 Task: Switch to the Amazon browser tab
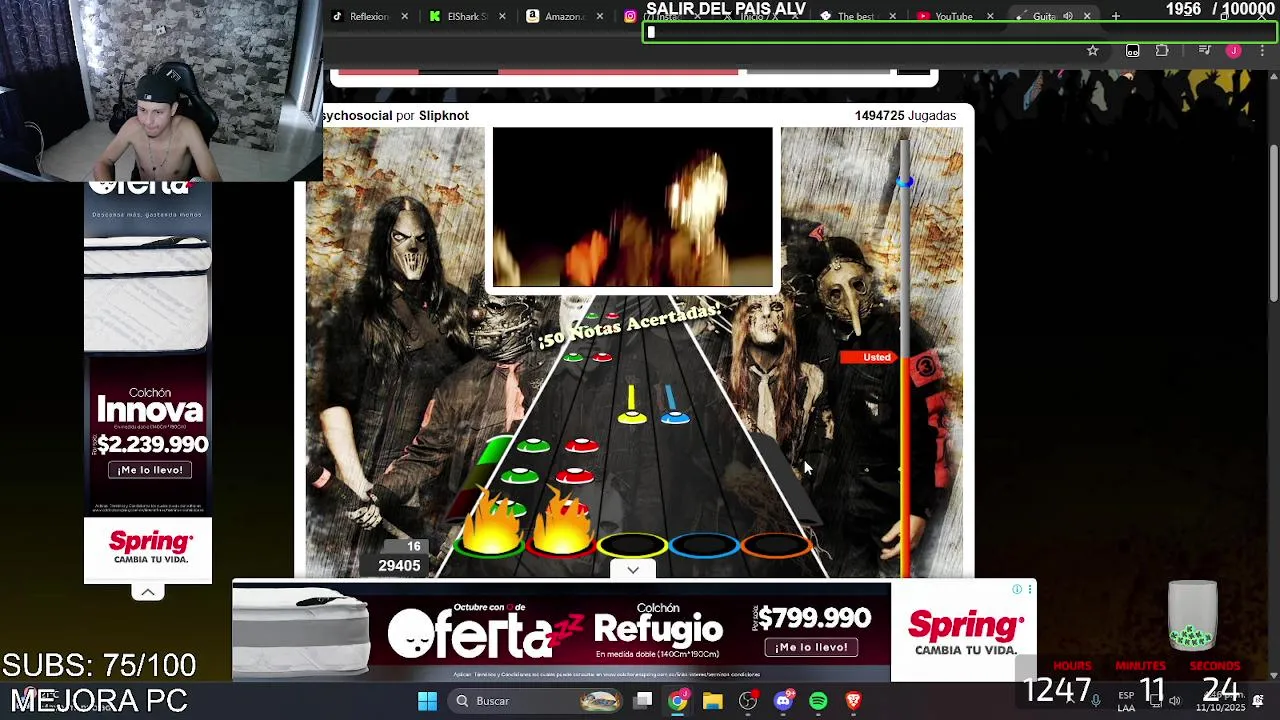[563, 16]
